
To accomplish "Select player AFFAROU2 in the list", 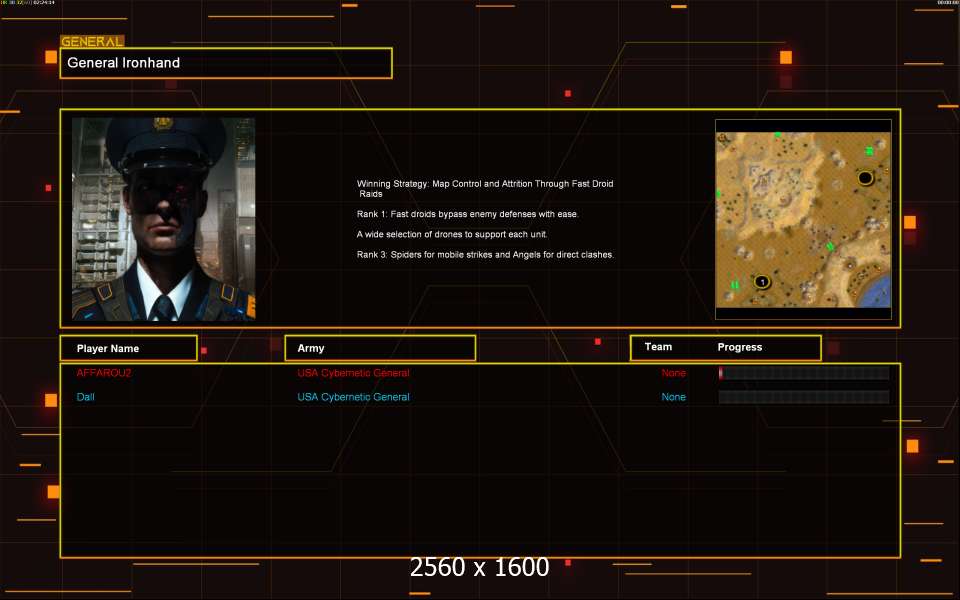I will [x=104, y=373].
